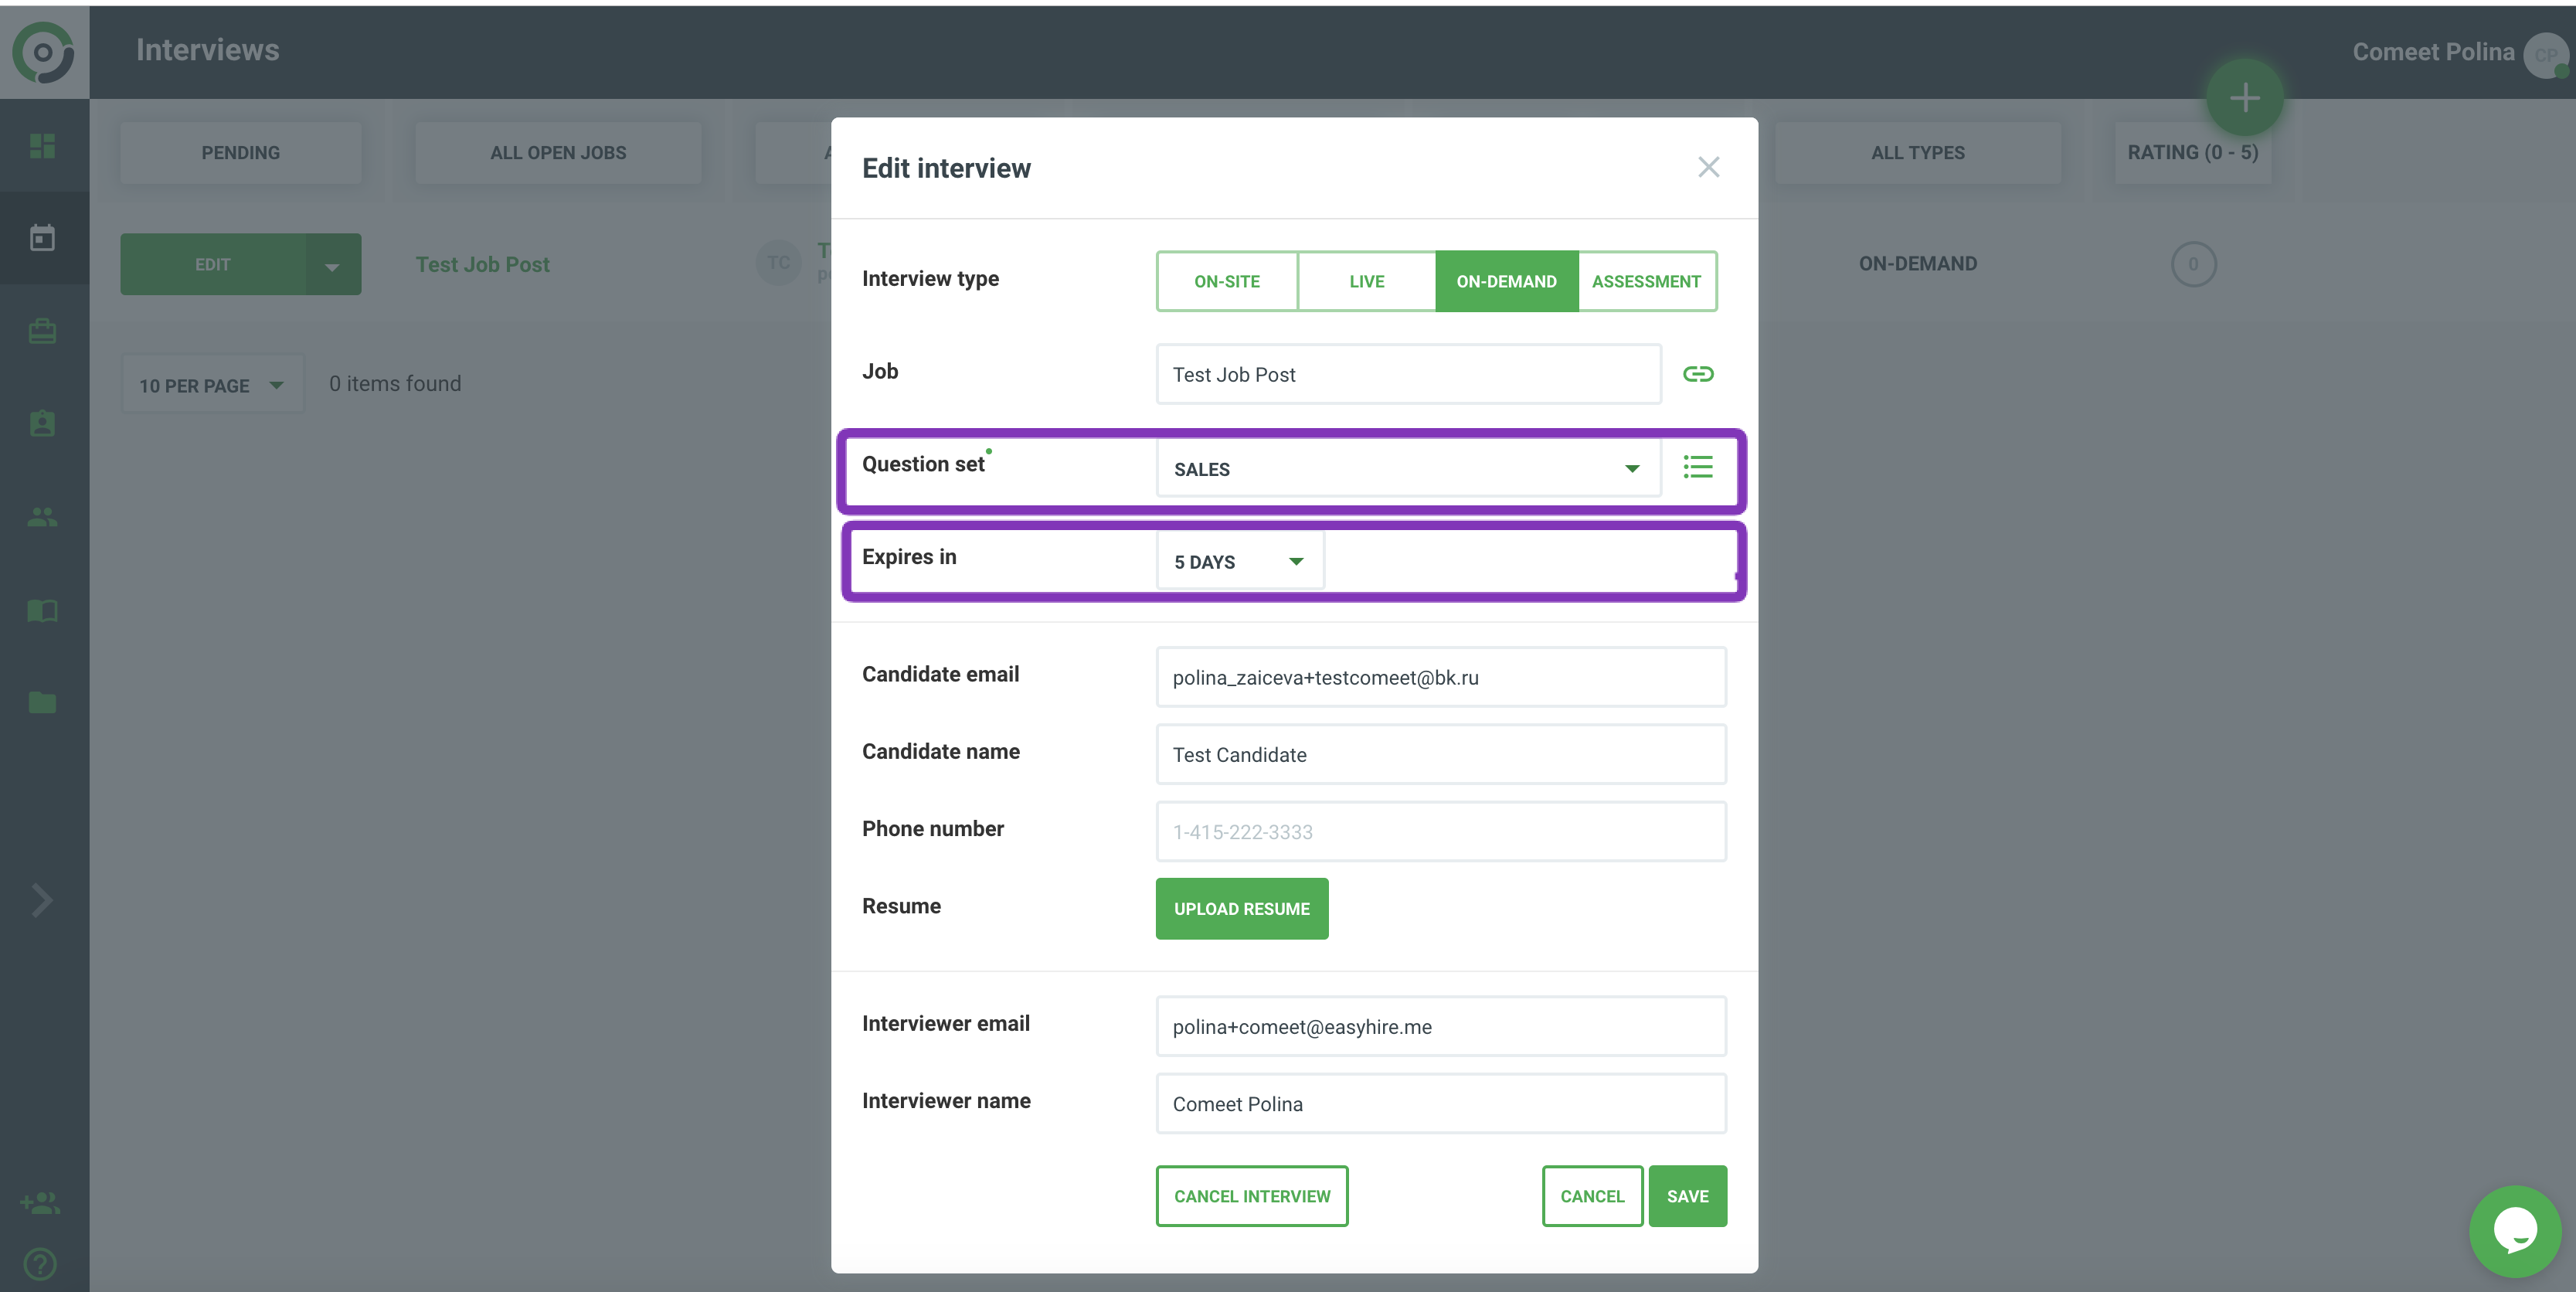Open the help question mark icon
The height and width of the screenshot is (1292, 2576).
[x=40, y=1264]
